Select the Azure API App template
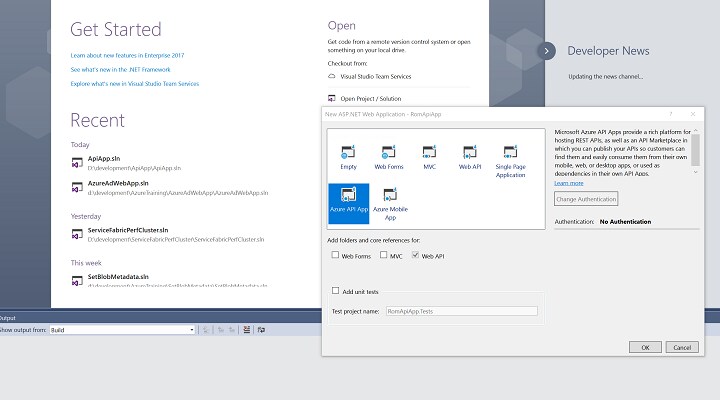The image size is (720, 400). [349, 203]
